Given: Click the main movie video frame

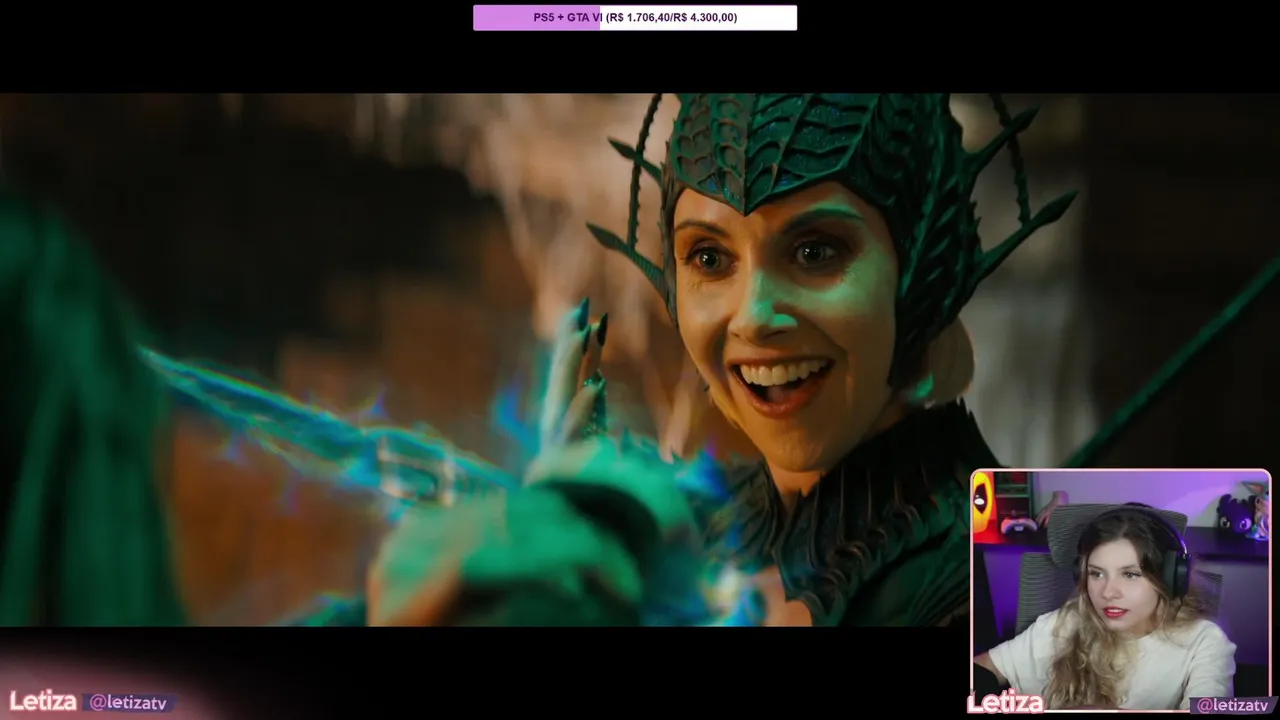Looking at the screenshot, I should coord(640,360).
